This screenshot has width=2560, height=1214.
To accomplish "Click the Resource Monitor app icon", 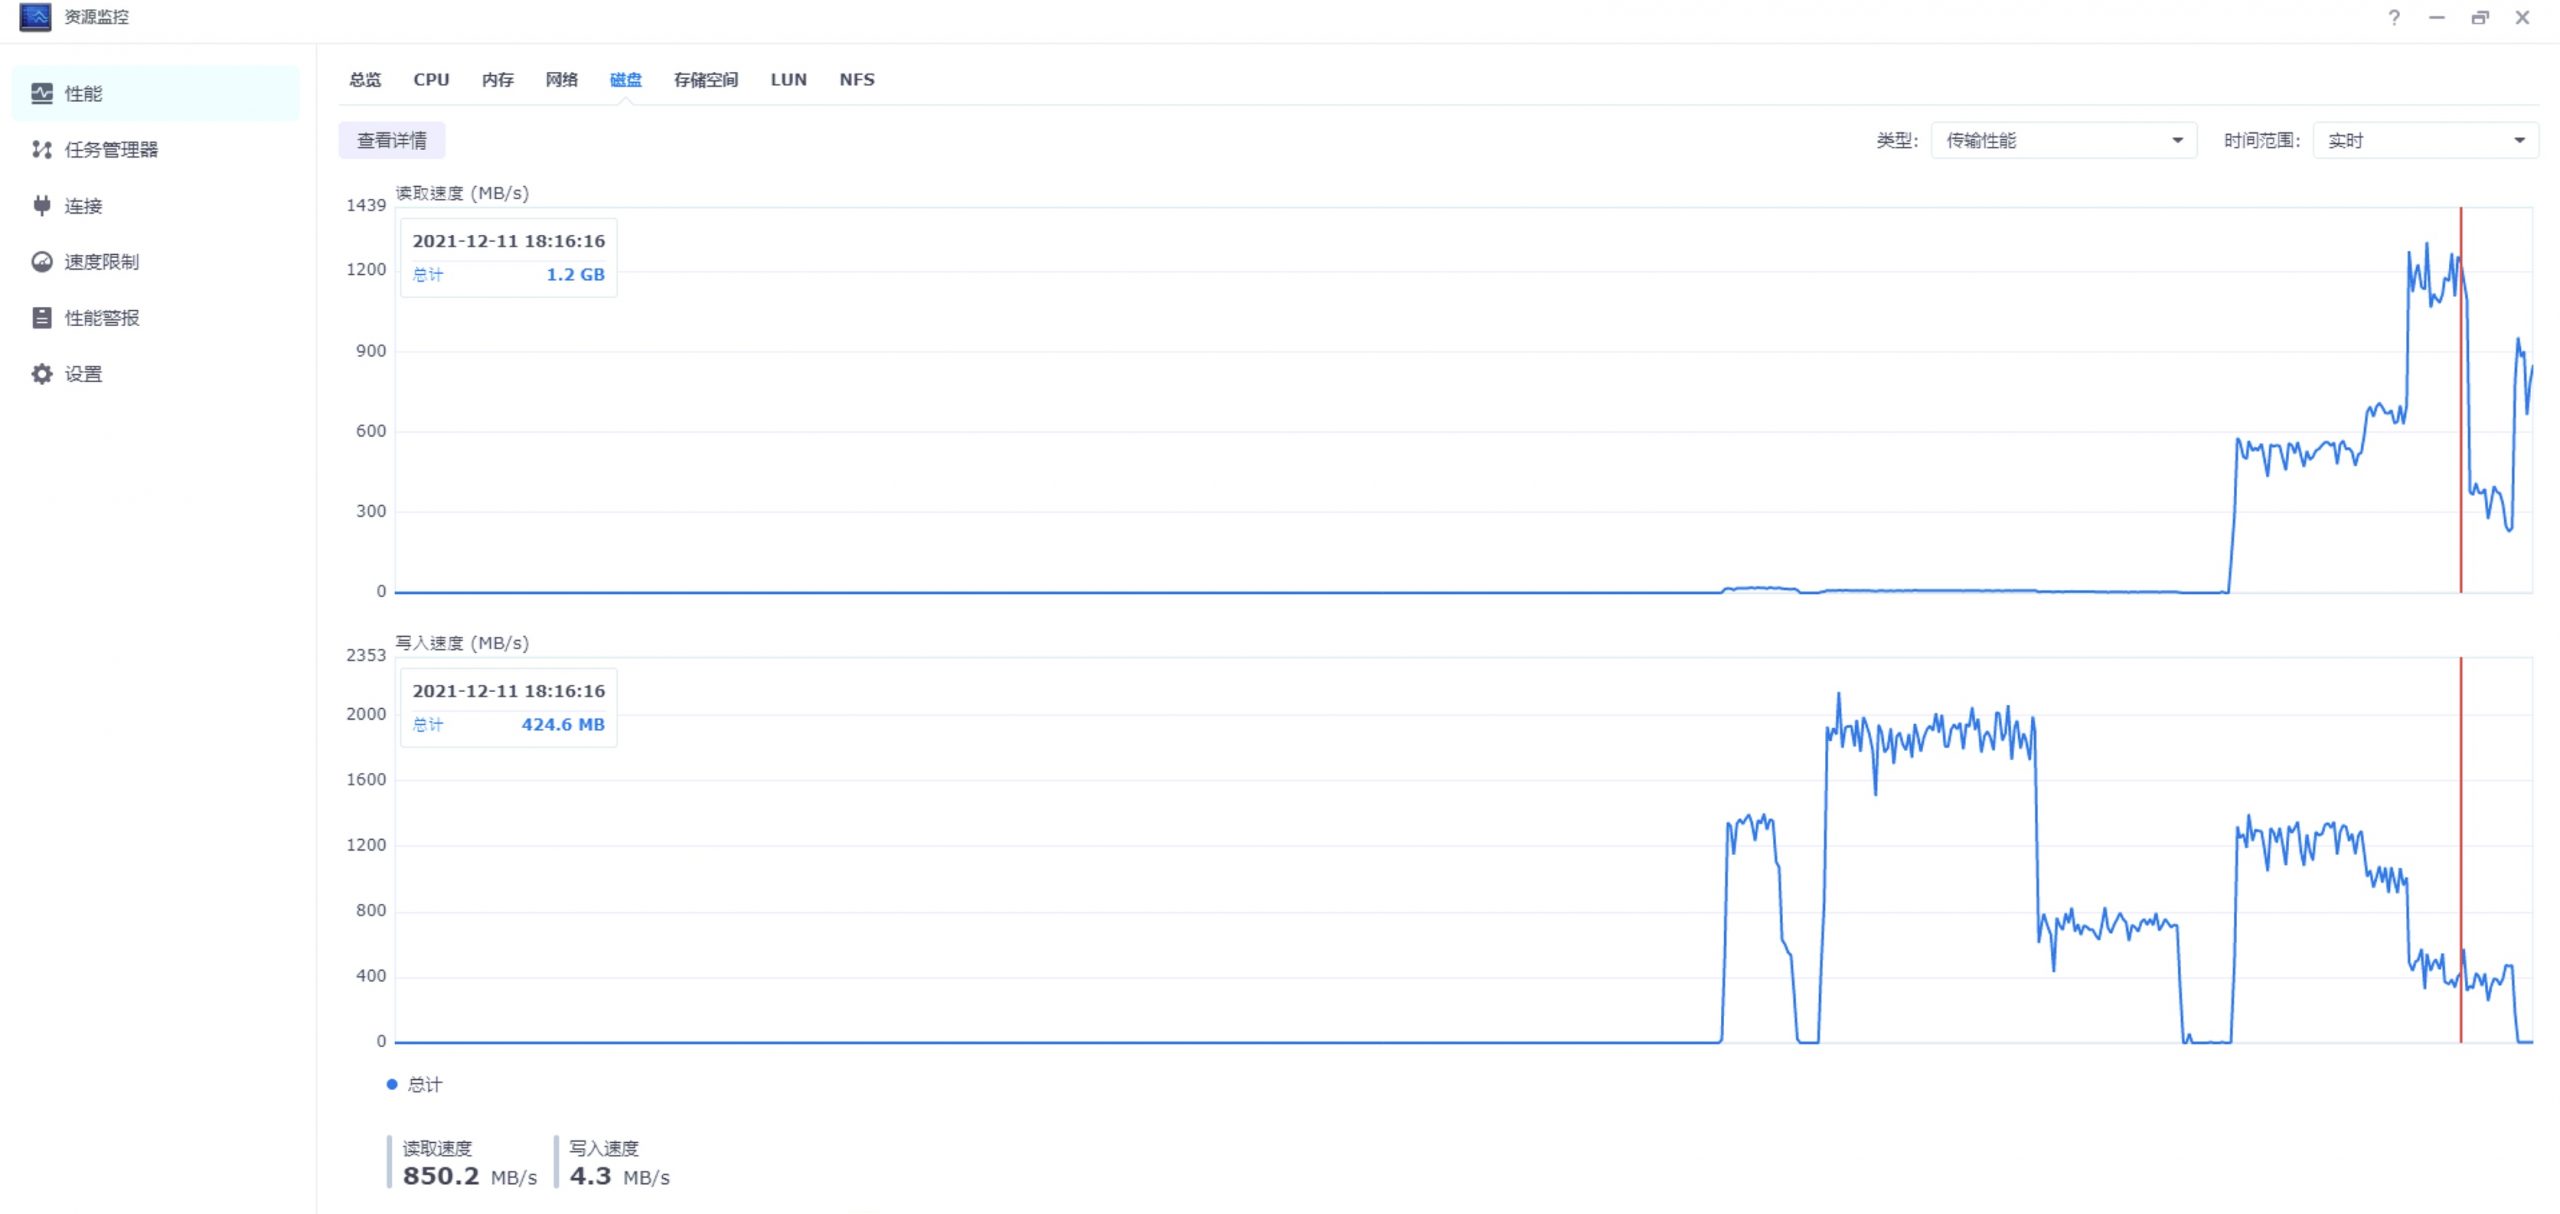I will pyautogui.click(x=35, y=17).
